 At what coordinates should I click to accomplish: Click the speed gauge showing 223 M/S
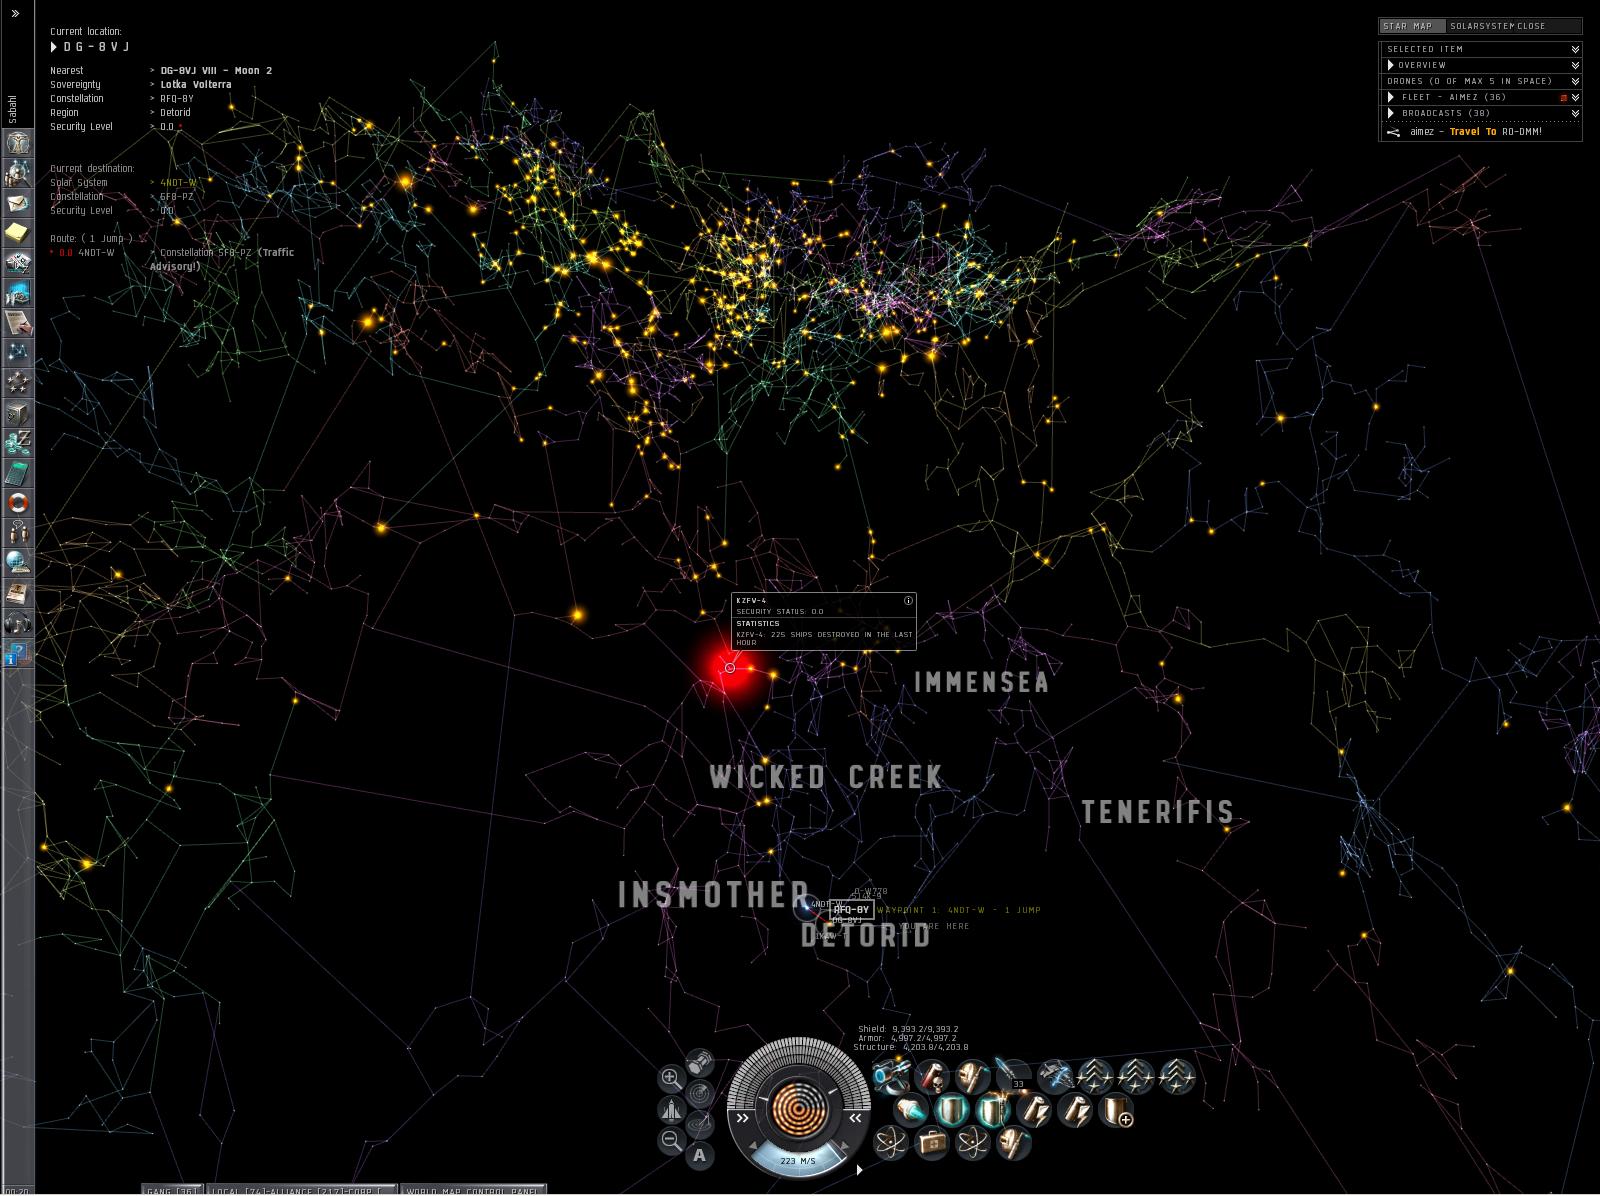tap(797, 1161)
